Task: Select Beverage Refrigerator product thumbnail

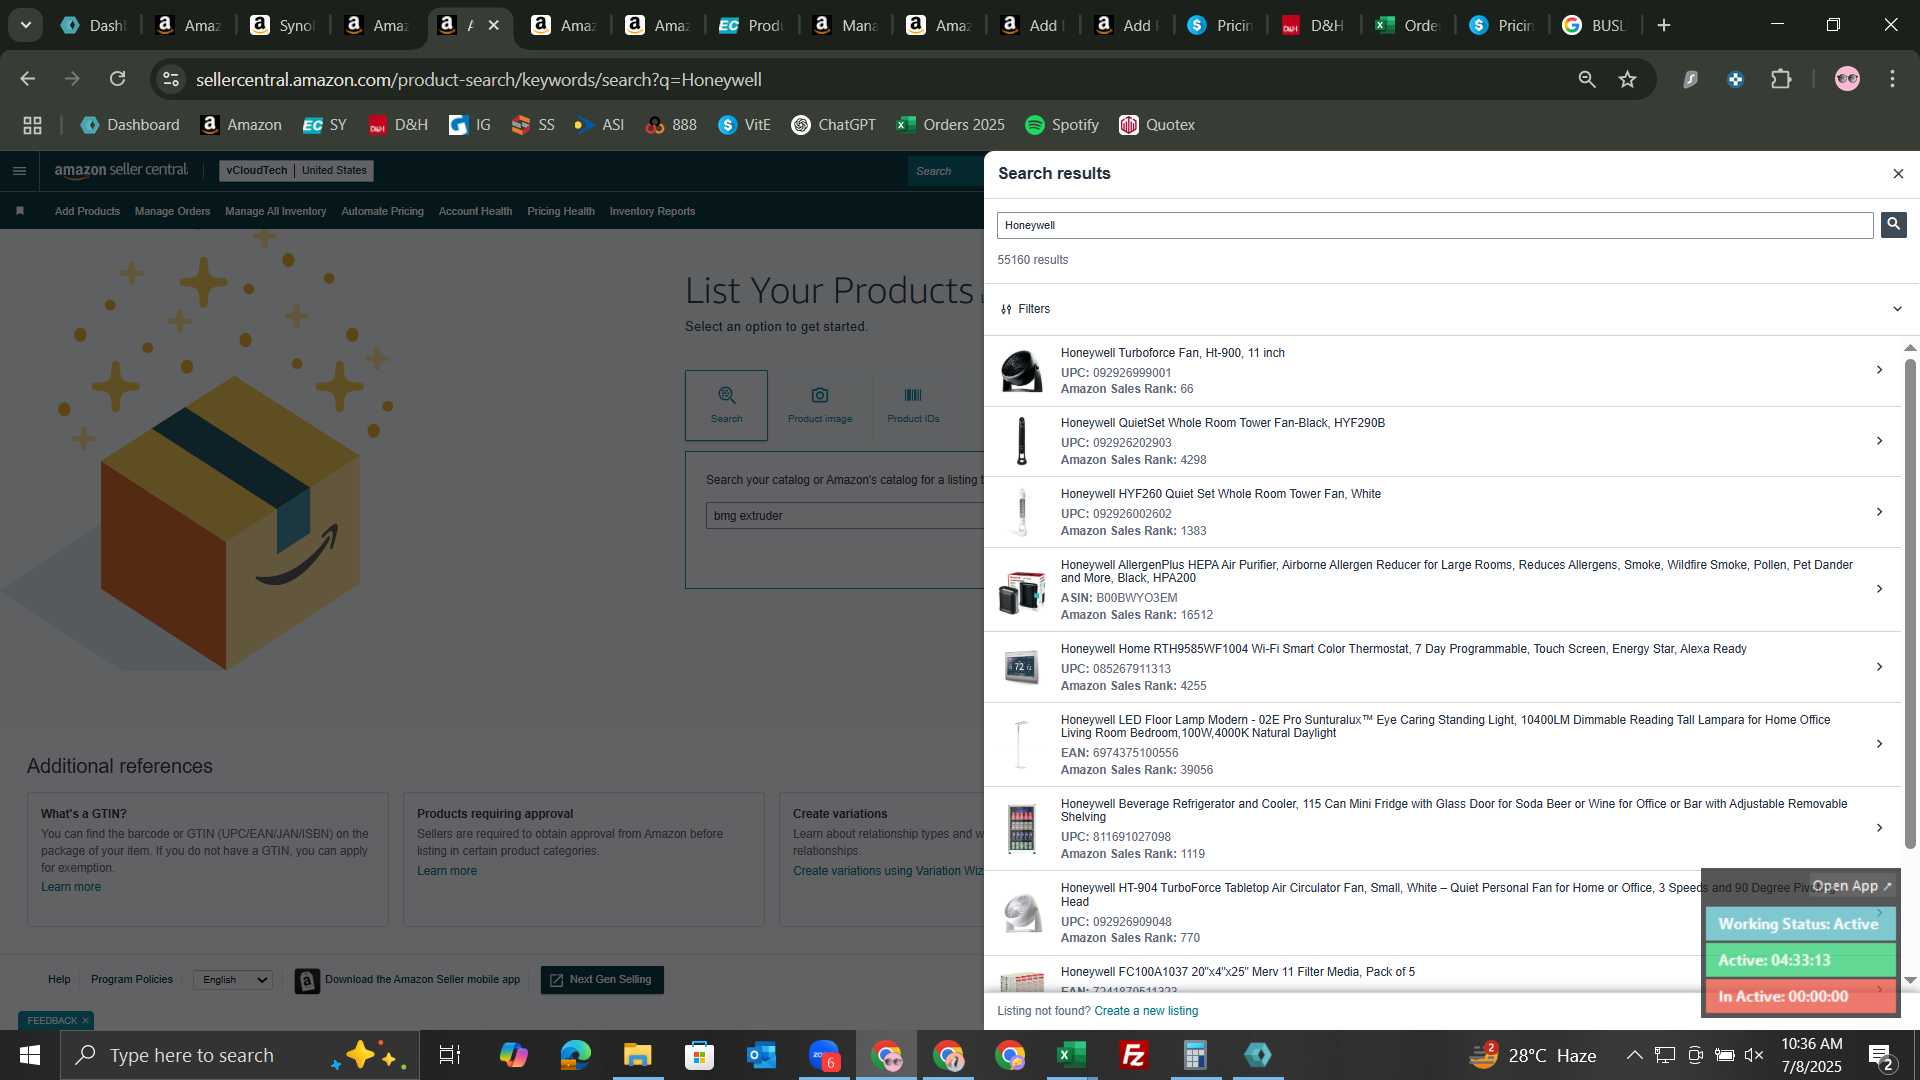Action: tap(1021, 829)
